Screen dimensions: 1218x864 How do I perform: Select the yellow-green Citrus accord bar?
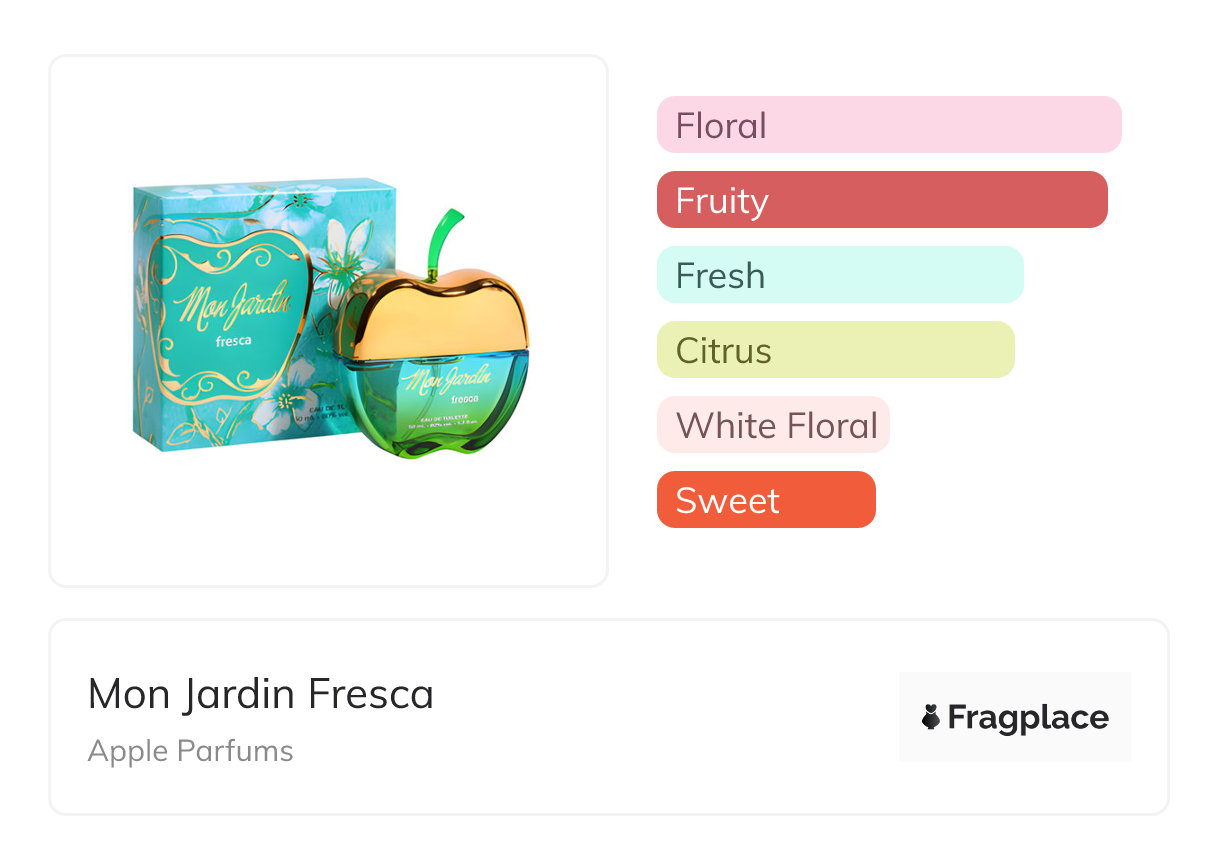click(x=835, y=350)
